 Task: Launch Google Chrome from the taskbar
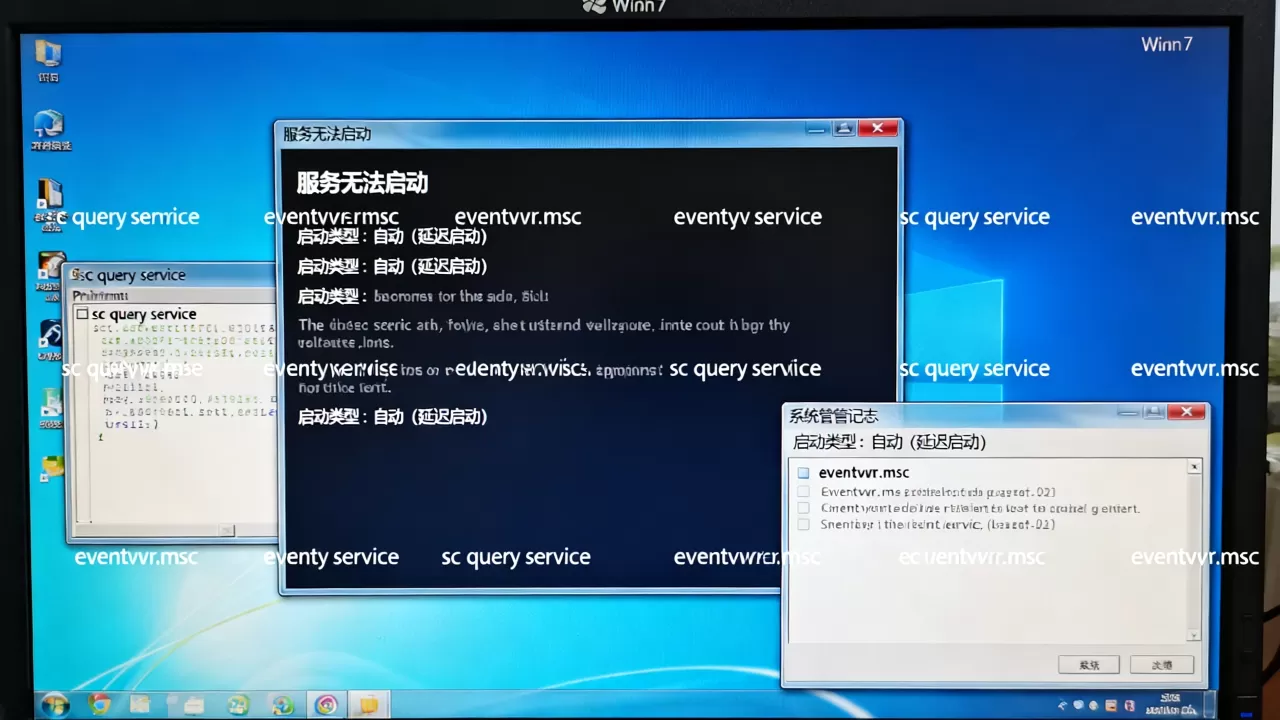(99, 705)
